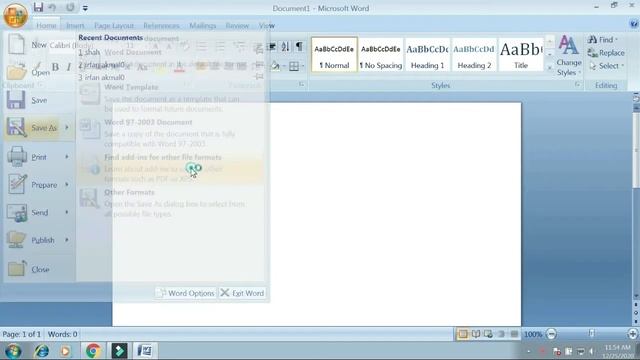Open the Styles pane dialog launcher
The width and height of the screenshot is (640, 360).
[578, 84]
